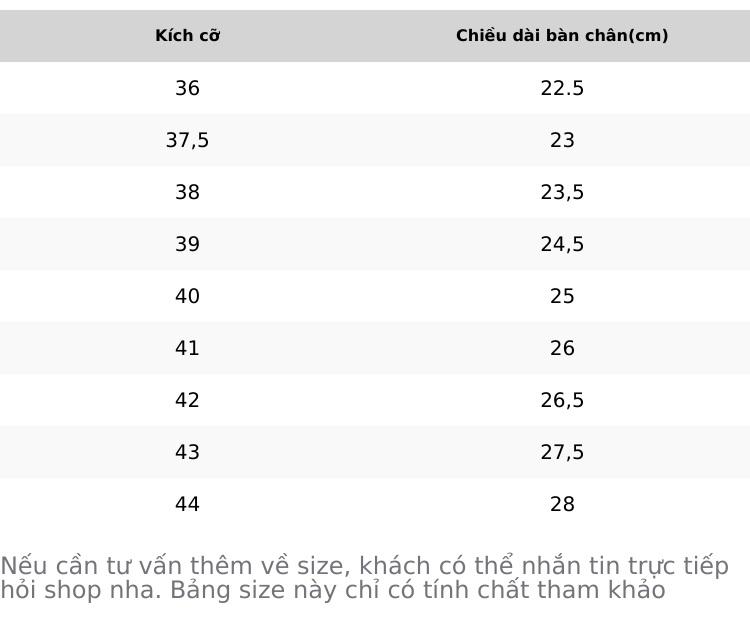
Task: Select the size 43 cell
Action: tap(188, 452)
